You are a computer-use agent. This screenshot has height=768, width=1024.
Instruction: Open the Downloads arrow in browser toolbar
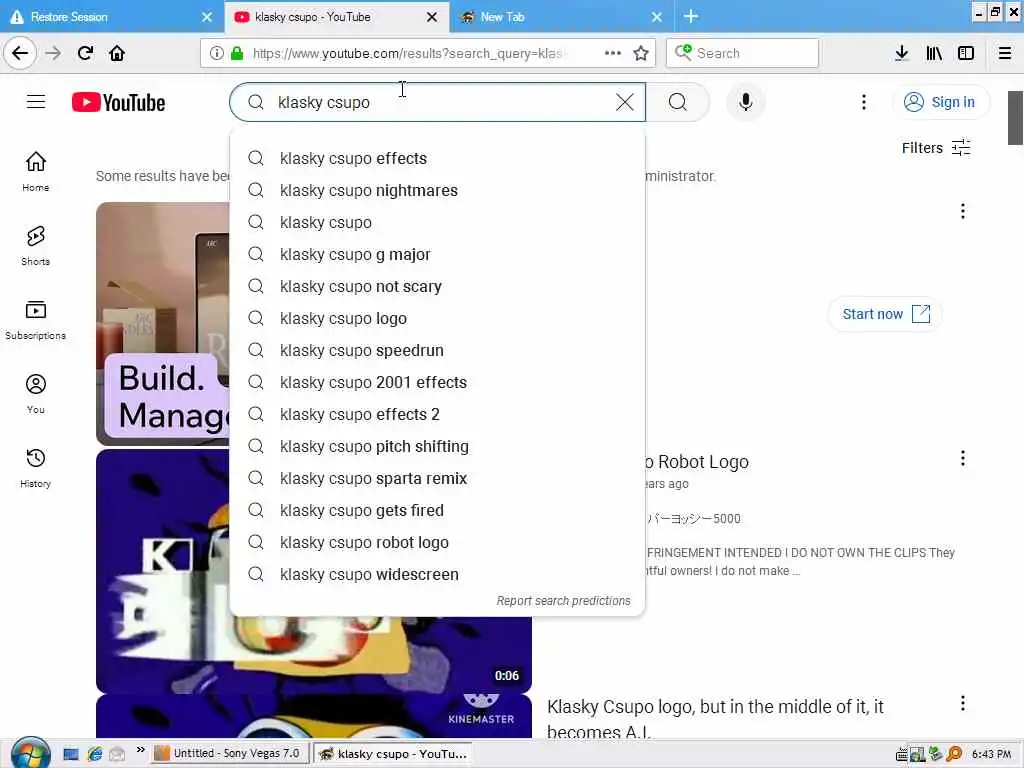(901, 54)
